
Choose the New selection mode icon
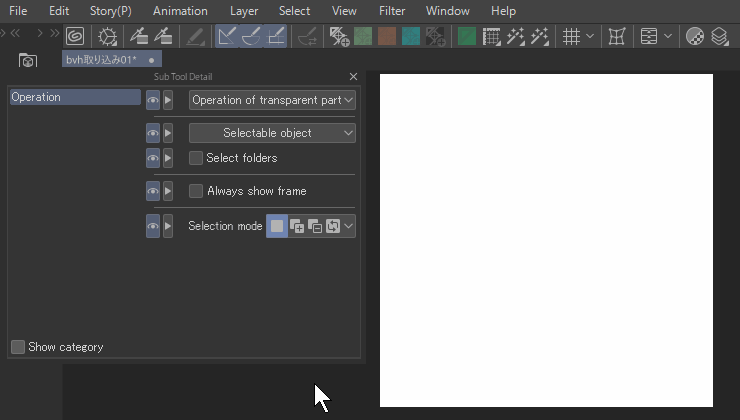click(x=278, y=227)
